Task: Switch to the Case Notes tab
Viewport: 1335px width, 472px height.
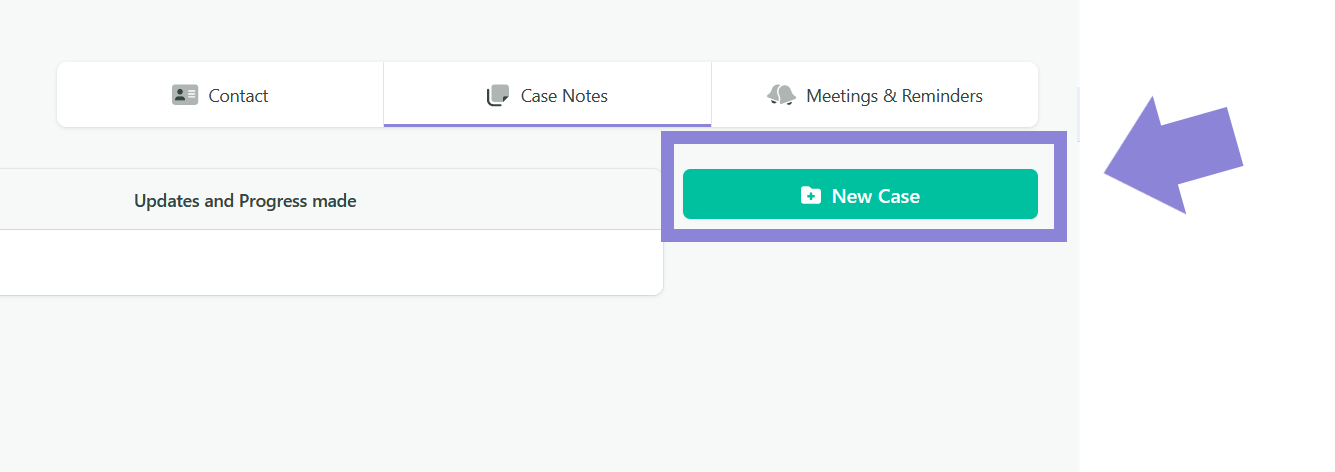Action: [x=547, y=95]
